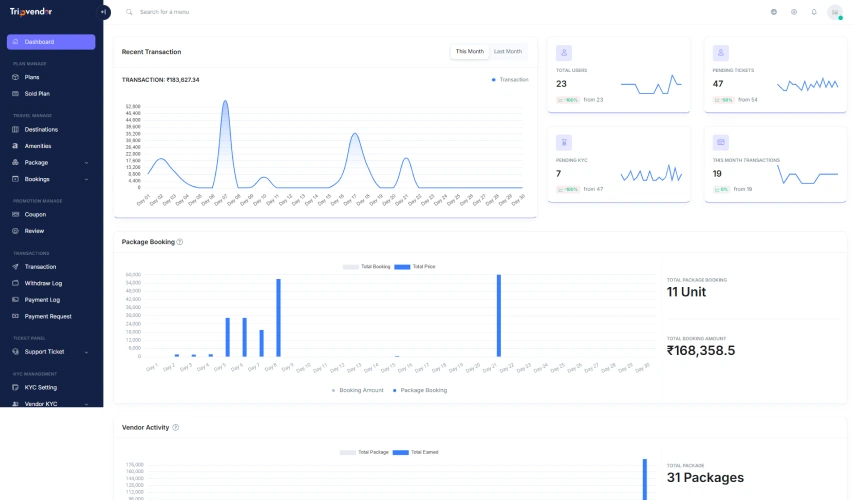Click the Support Ticket icon
The width and height of the screenshot is (854, 500).
pyautogui.click(x=15, y=352)
